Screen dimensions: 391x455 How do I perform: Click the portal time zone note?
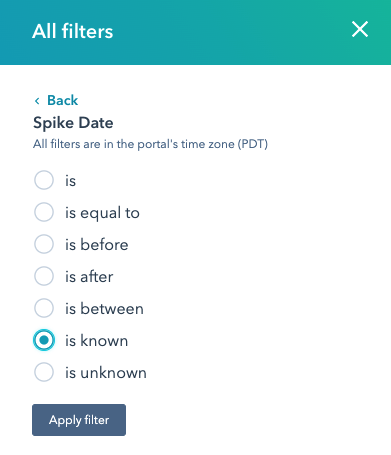point(150,144)
